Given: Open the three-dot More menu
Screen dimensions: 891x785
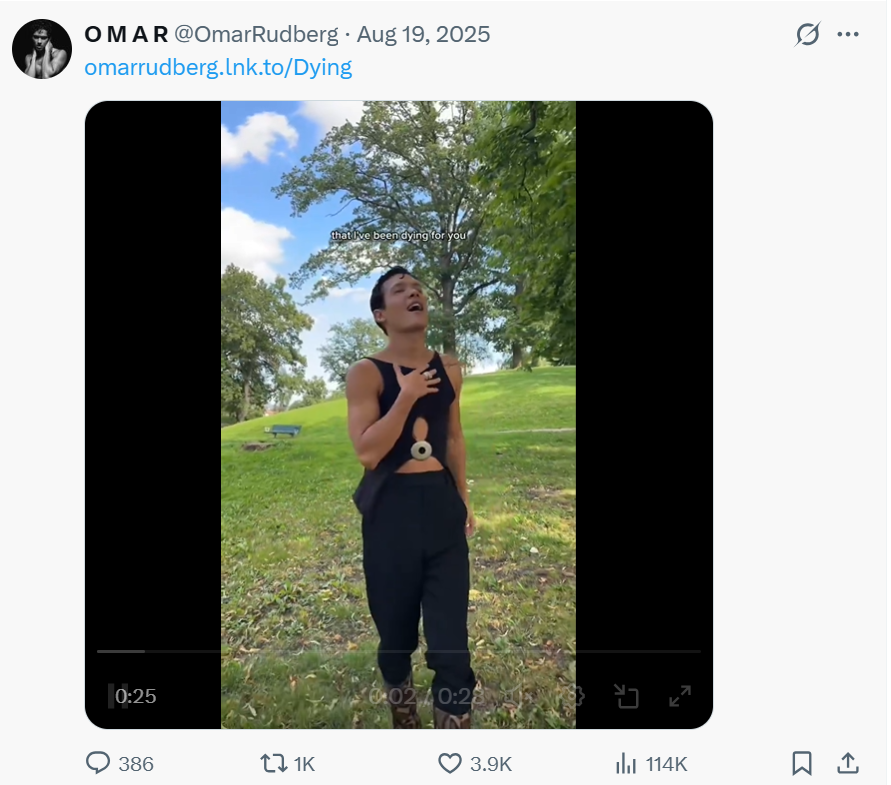Looking at the screenshot, I should 848,35.
